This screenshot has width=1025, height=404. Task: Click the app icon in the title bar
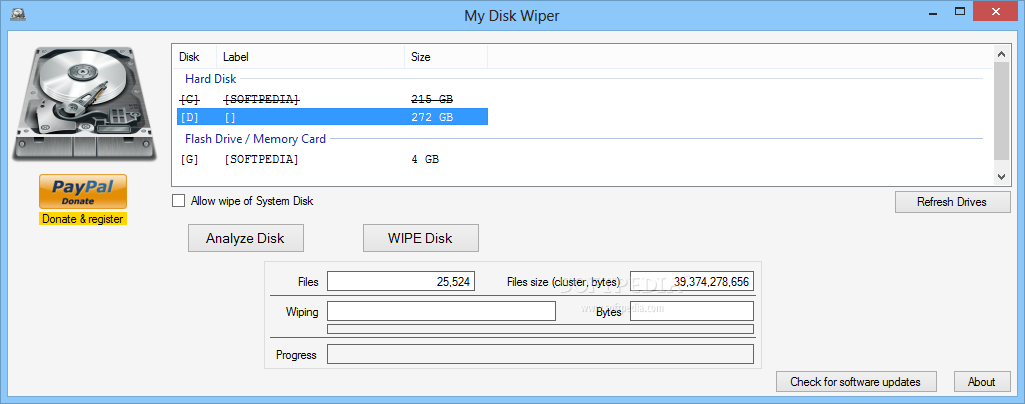pos(18,14)
